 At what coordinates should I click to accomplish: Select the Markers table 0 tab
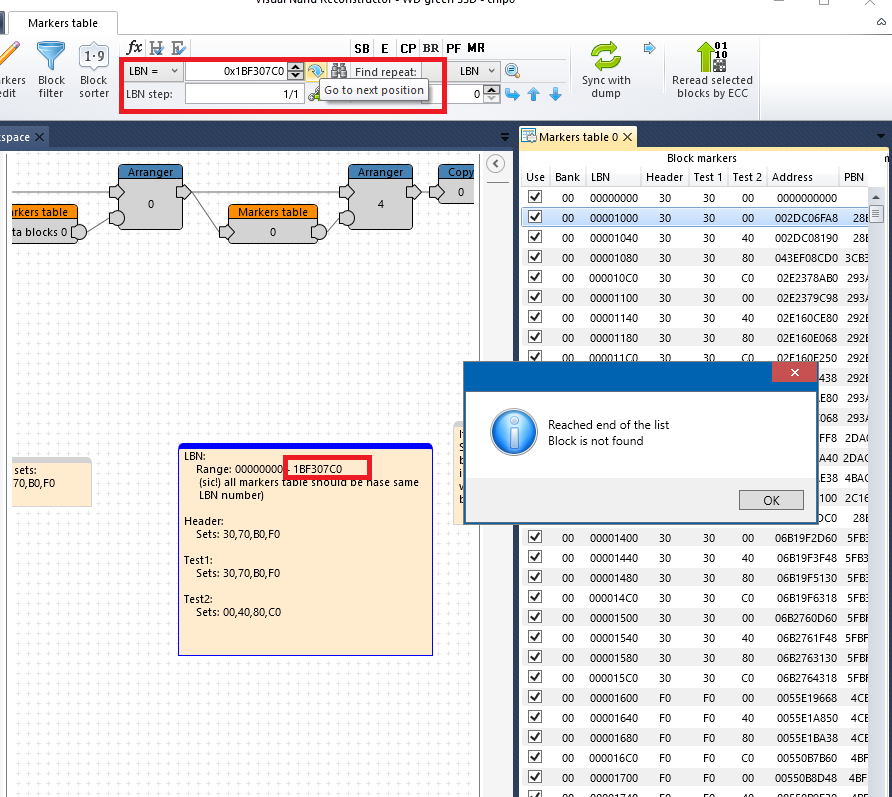coord(578,137)
